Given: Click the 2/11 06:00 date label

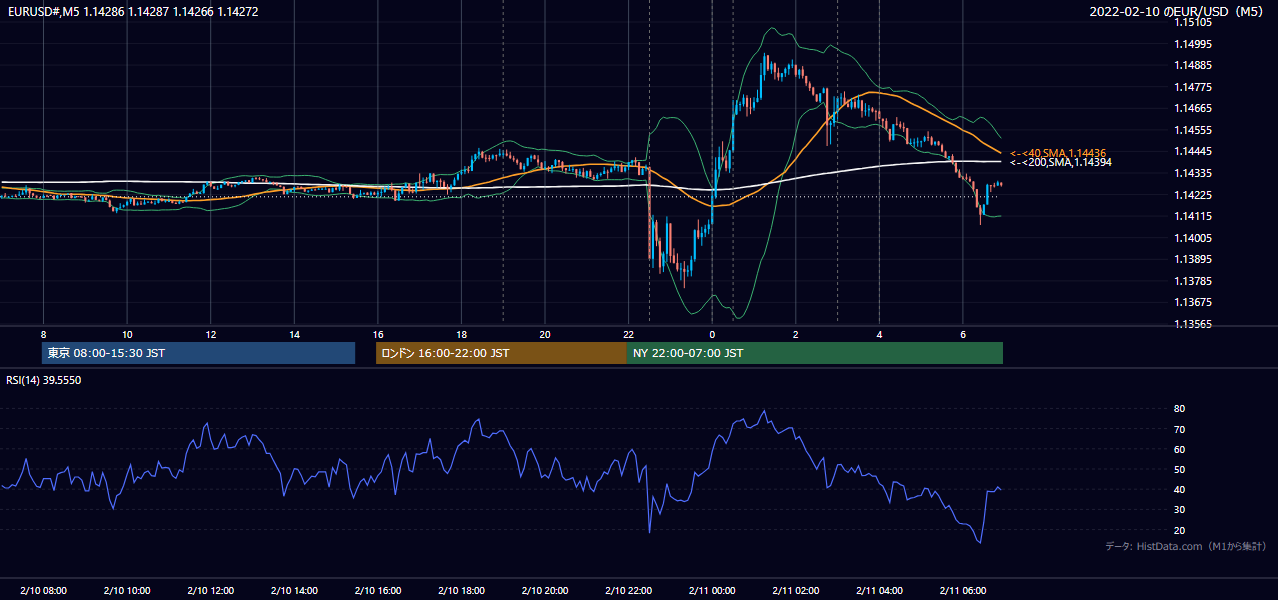Looking at the screenshot, I should [962, 591].
